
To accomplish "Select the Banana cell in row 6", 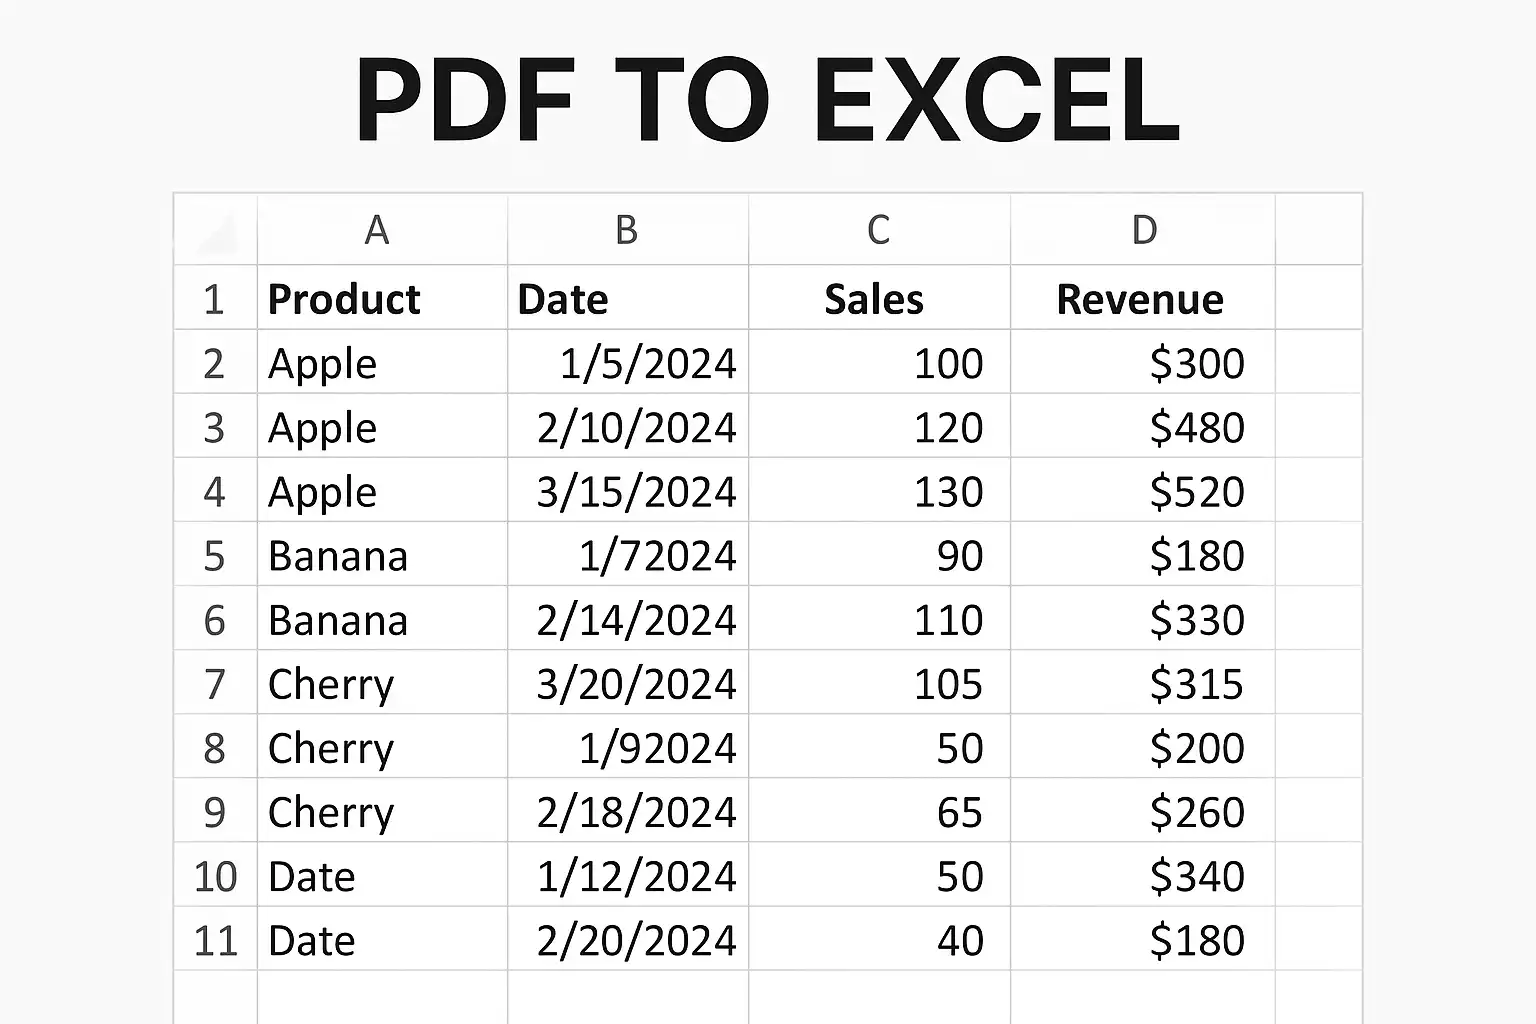I will 382,619.
